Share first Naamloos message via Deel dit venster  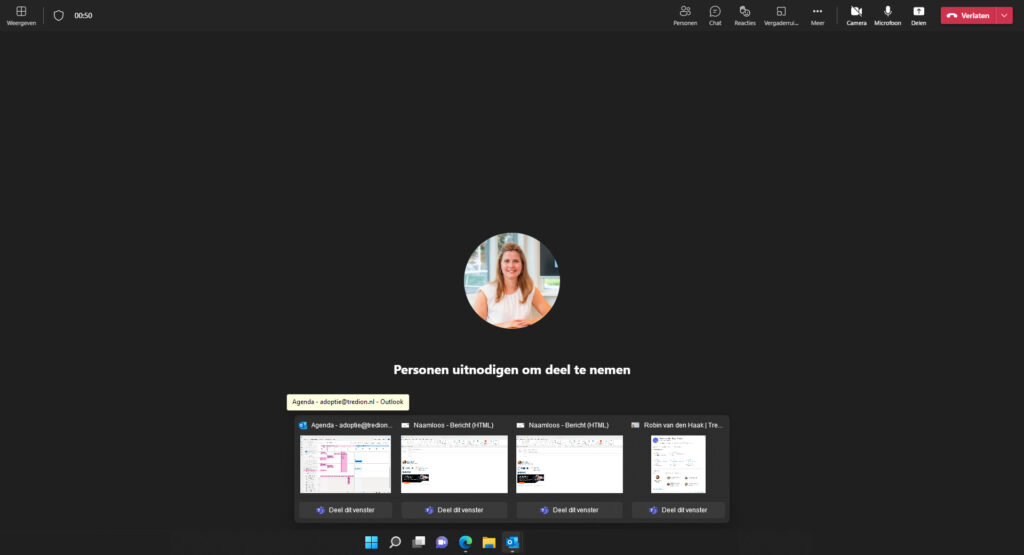tap(454, 510)
